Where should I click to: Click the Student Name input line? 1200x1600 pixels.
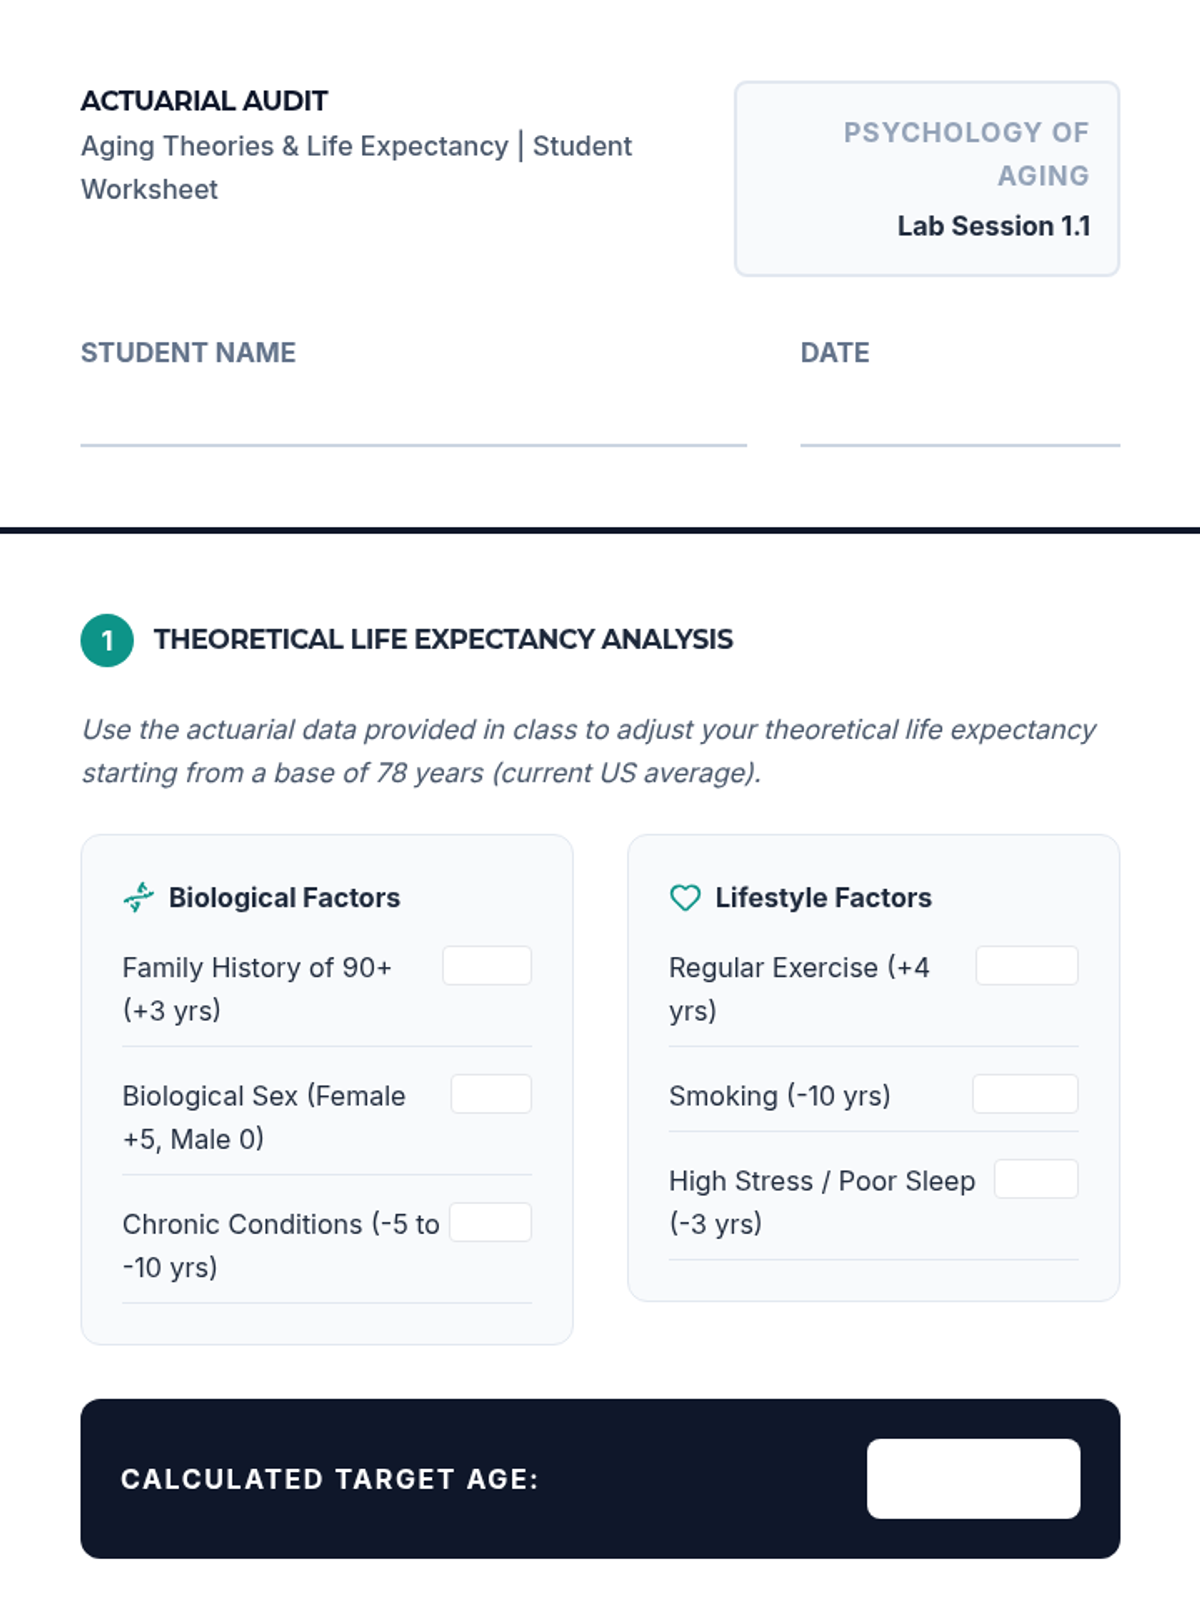414,420
